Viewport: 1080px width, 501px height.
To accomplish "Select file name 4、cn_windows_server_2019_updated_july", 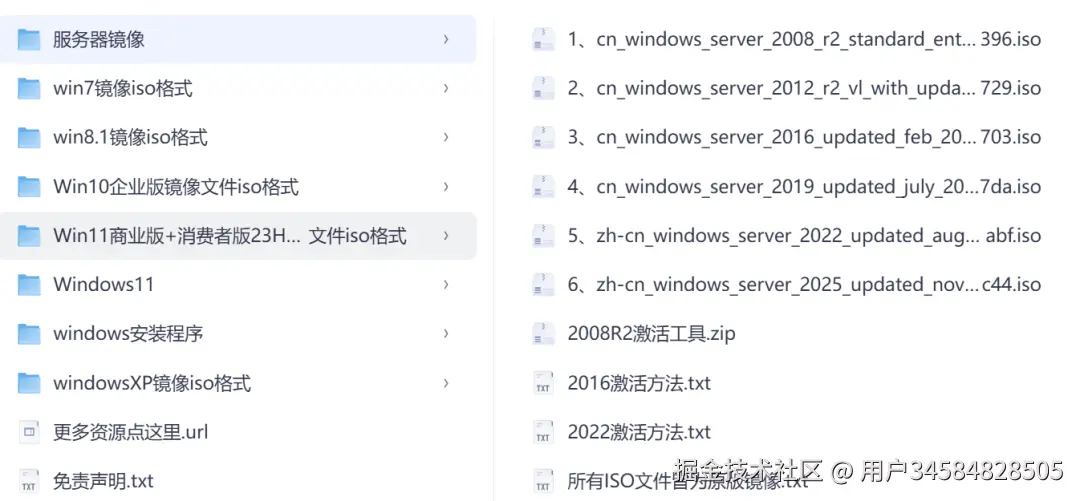I will pos(804,187).
